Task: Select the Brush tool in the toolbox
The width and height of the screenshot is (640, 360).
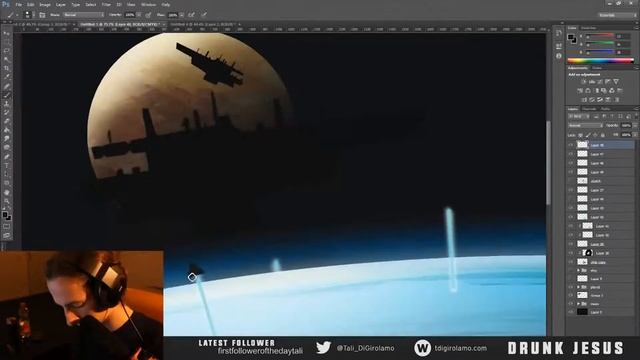Action: pos(7,95)
